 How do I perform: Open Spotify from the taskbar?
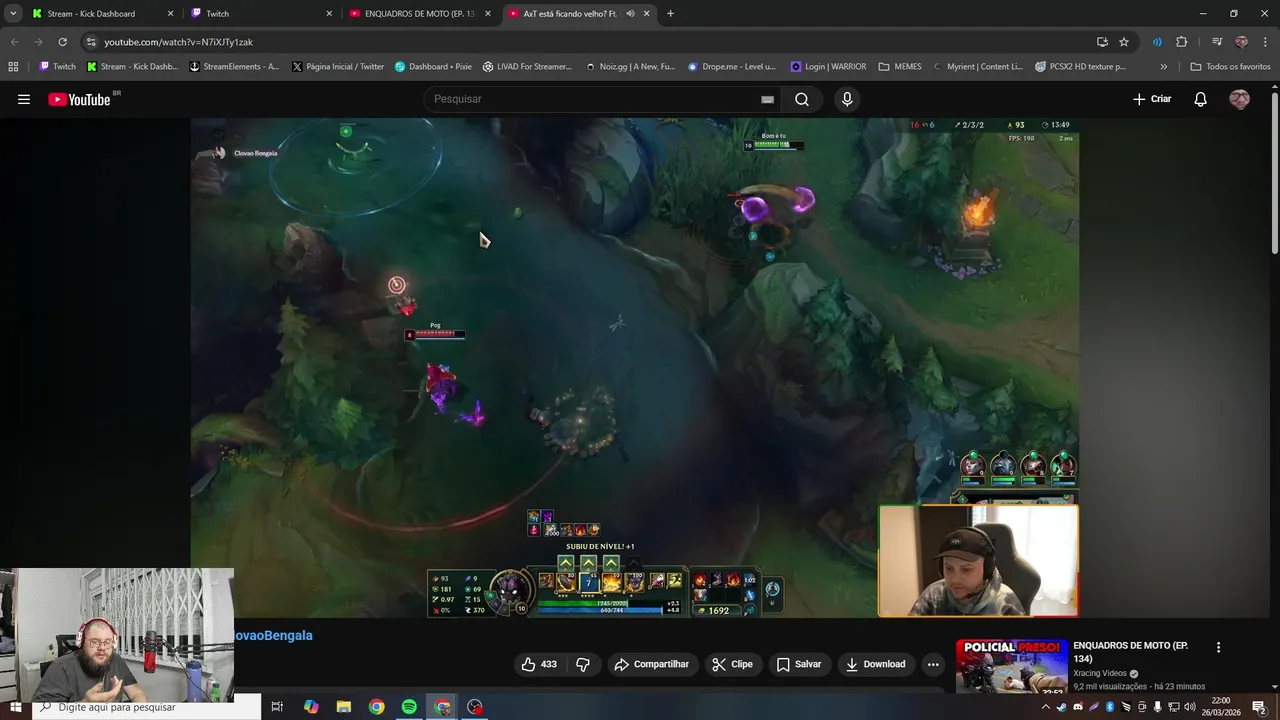pyautogui.click(x=409, y=707)
